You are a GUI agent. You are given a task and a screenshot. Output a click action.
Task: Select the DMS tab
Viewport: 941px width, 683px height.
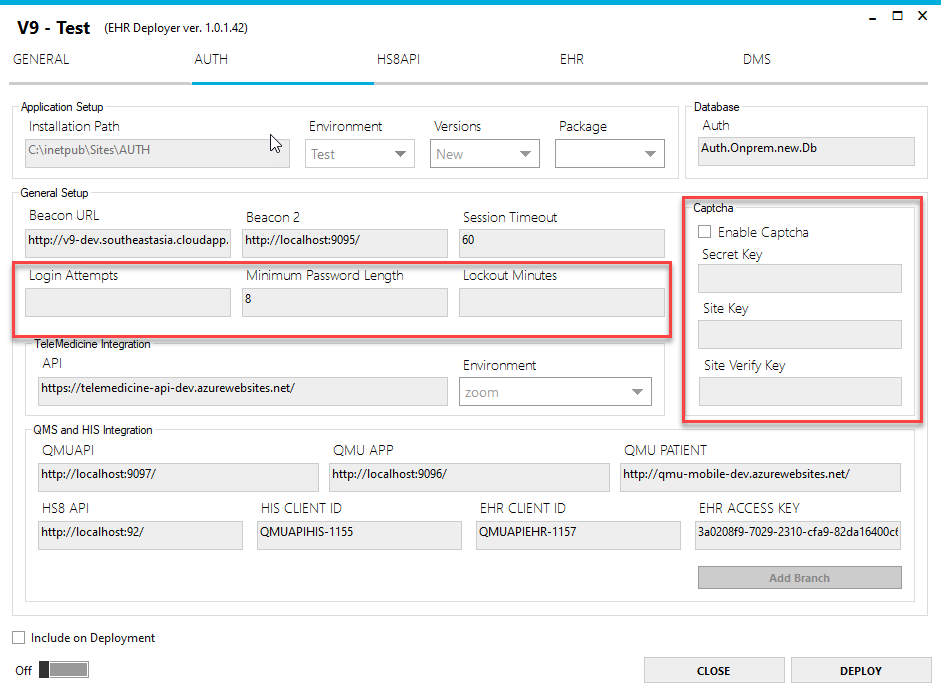click(x=756, y=59)
